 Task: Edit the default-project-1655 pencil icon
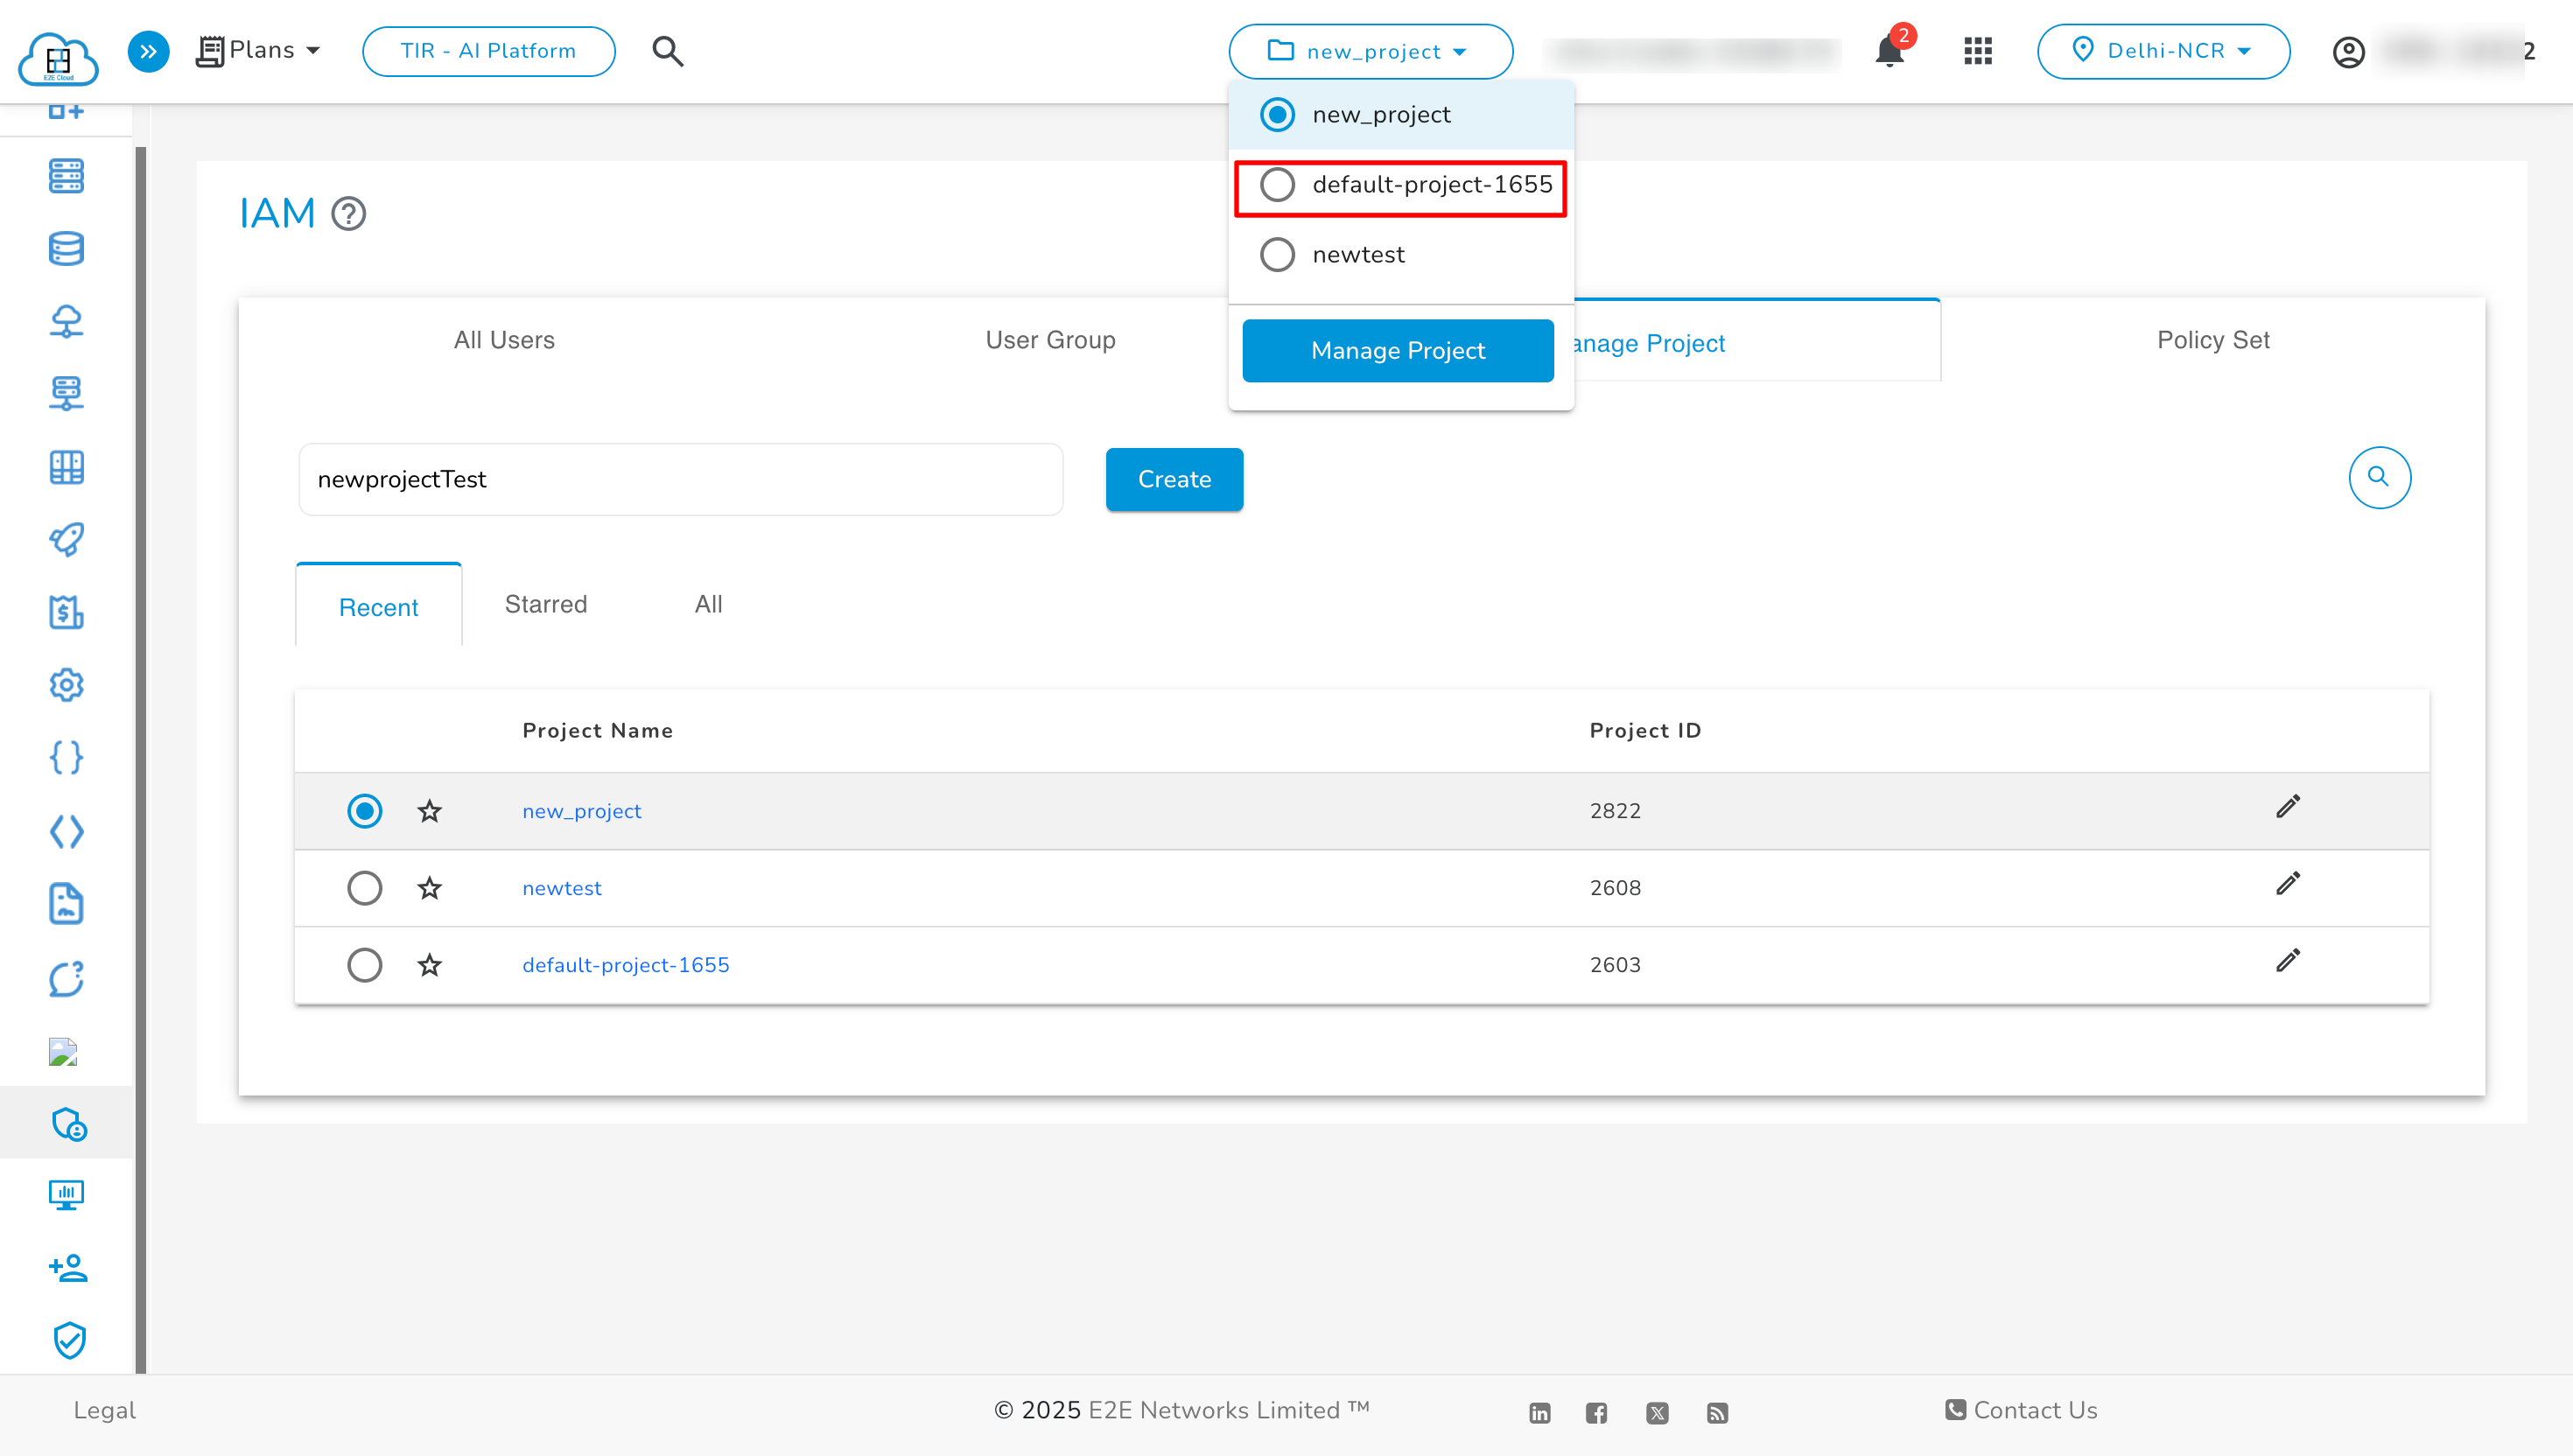[x=2287, y=961]
